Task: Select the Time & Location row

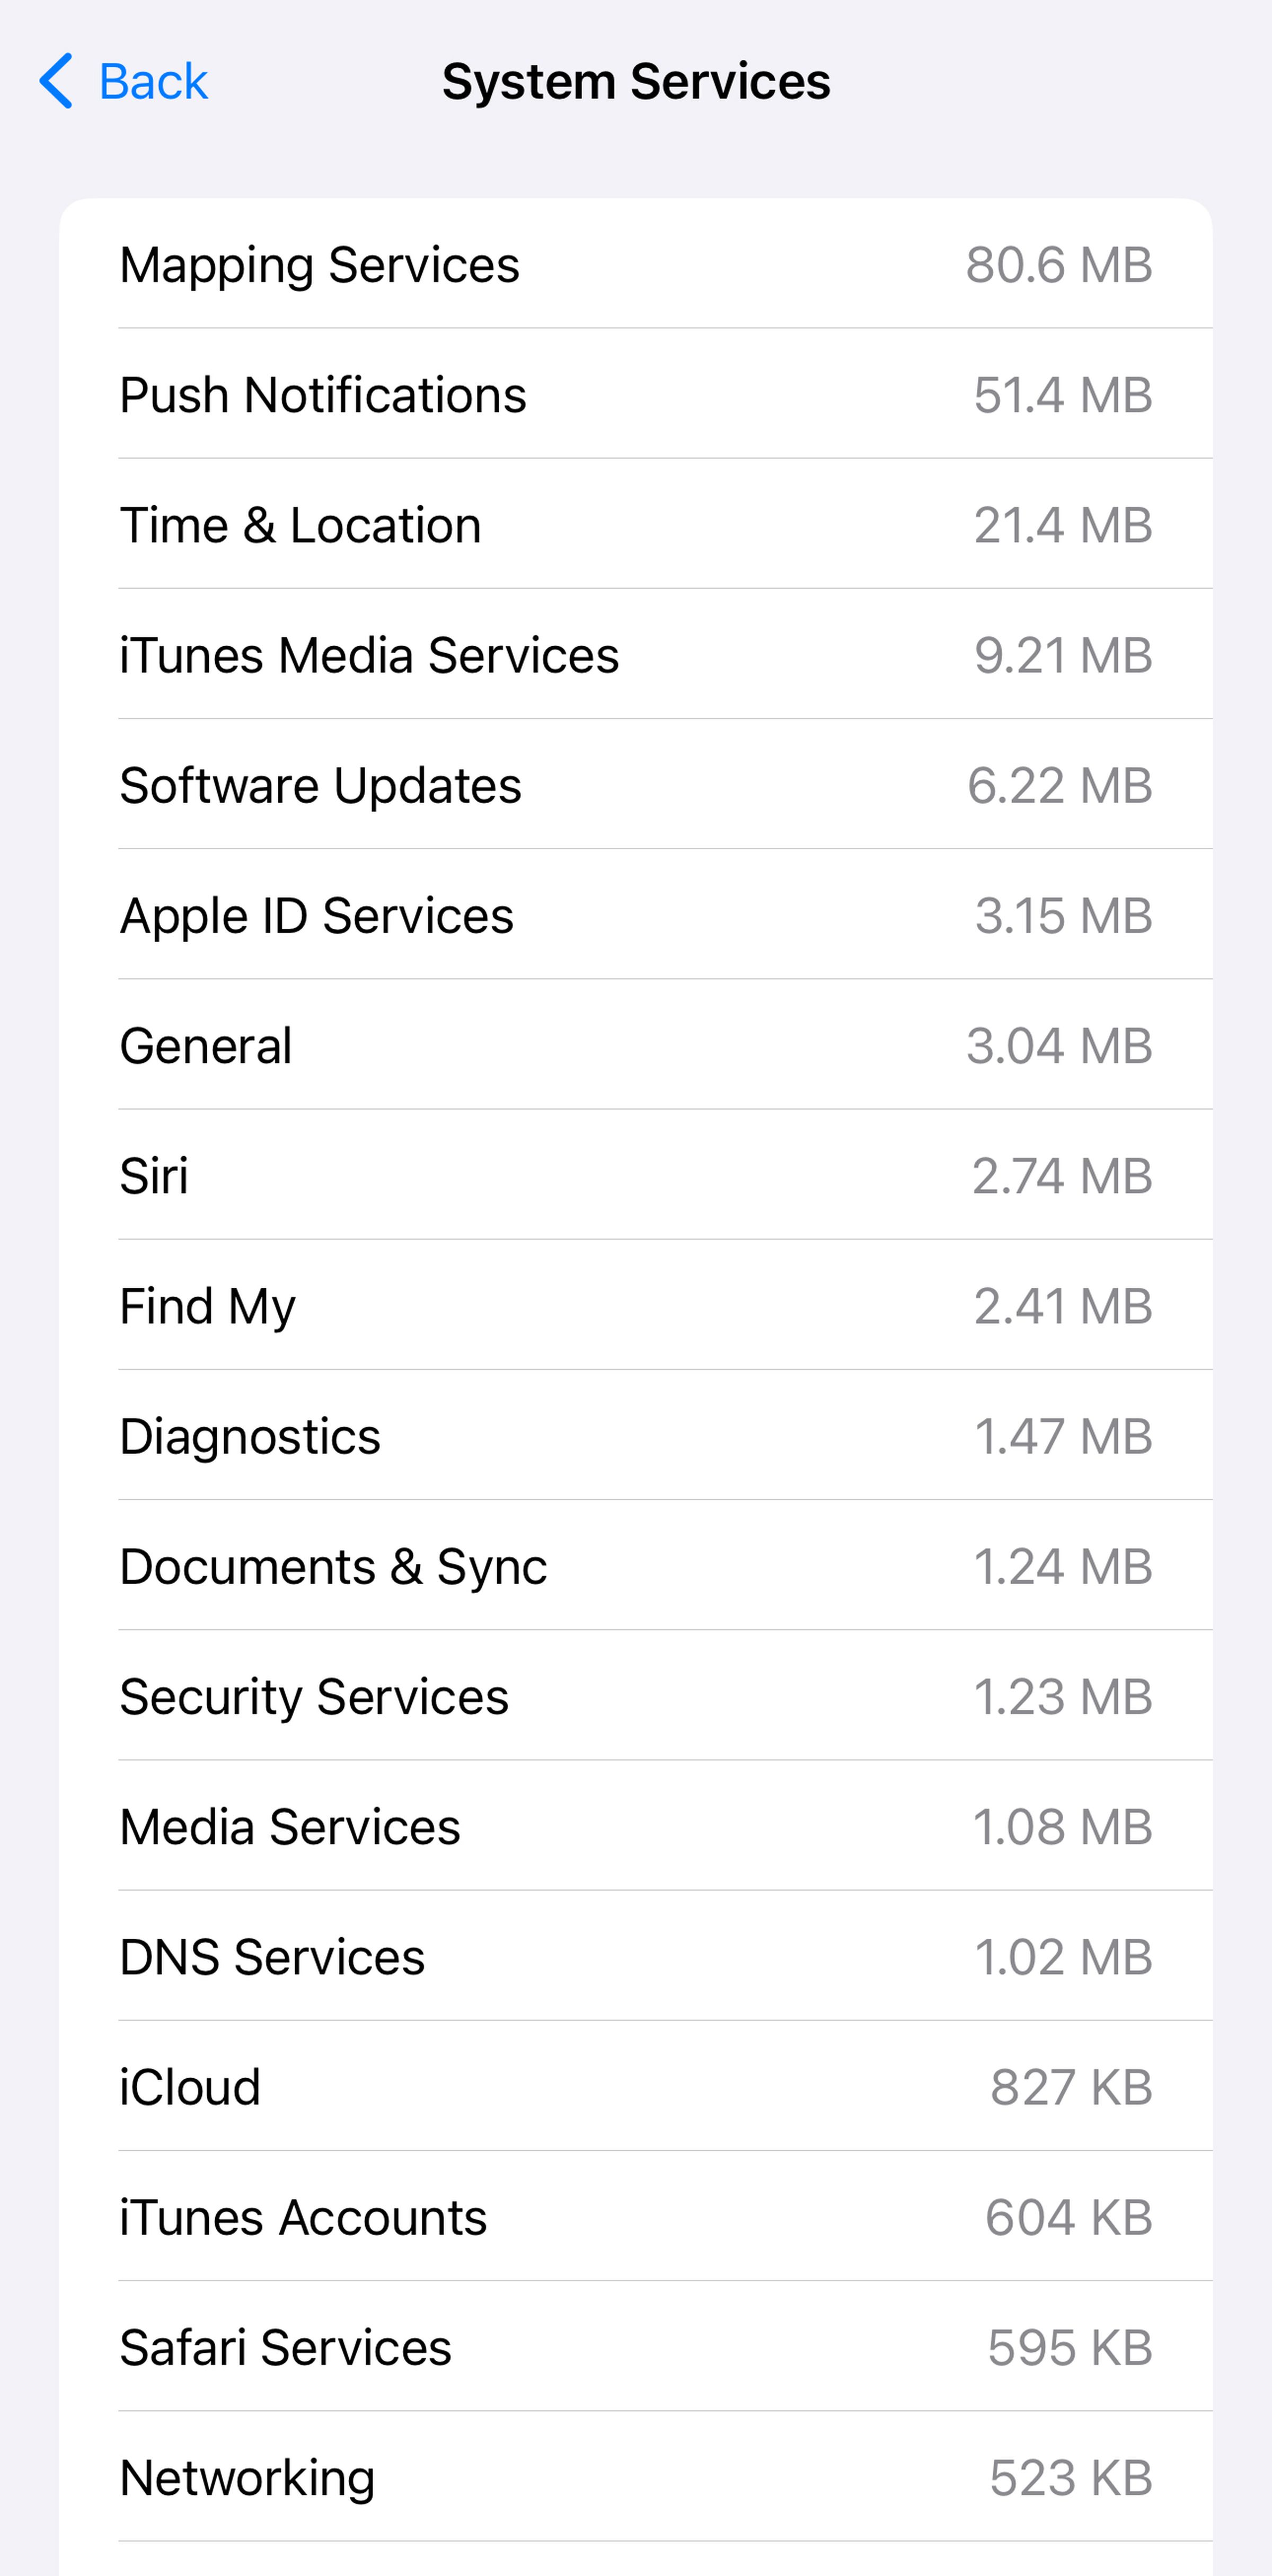Action: coord(636,525)
